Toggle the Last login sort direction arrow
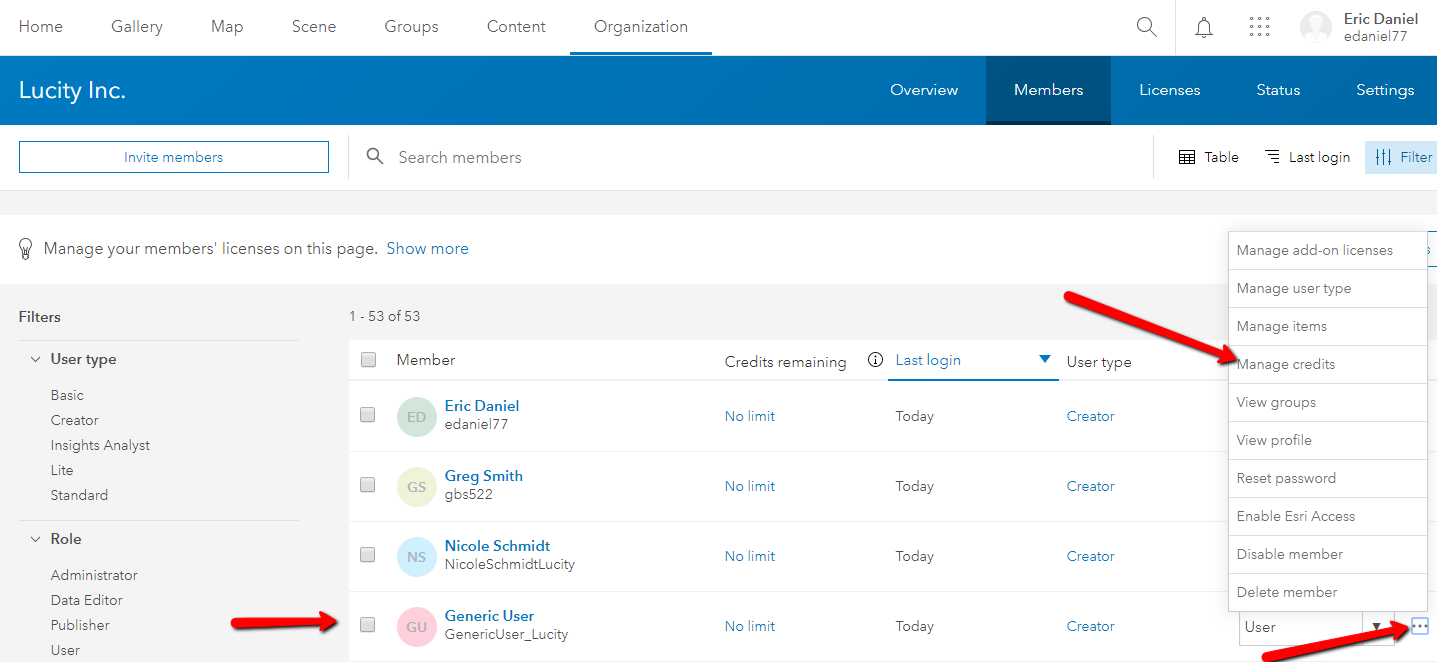The image size is (1438, 662). point(1044,361)
